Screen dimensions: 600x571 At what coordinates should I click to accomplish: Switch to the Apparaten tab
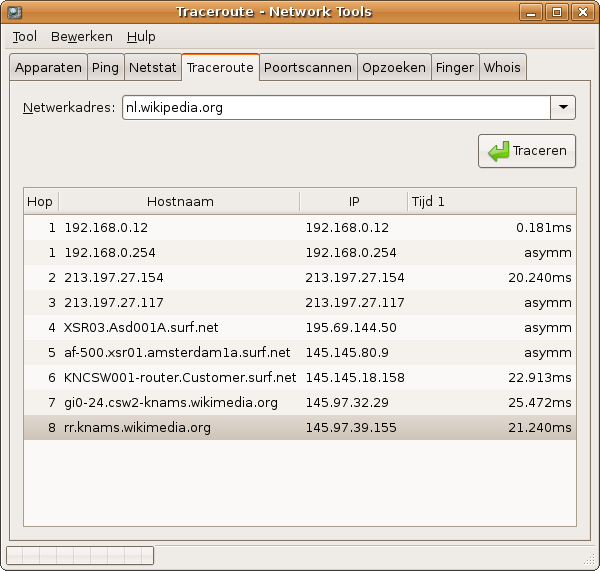48,68
